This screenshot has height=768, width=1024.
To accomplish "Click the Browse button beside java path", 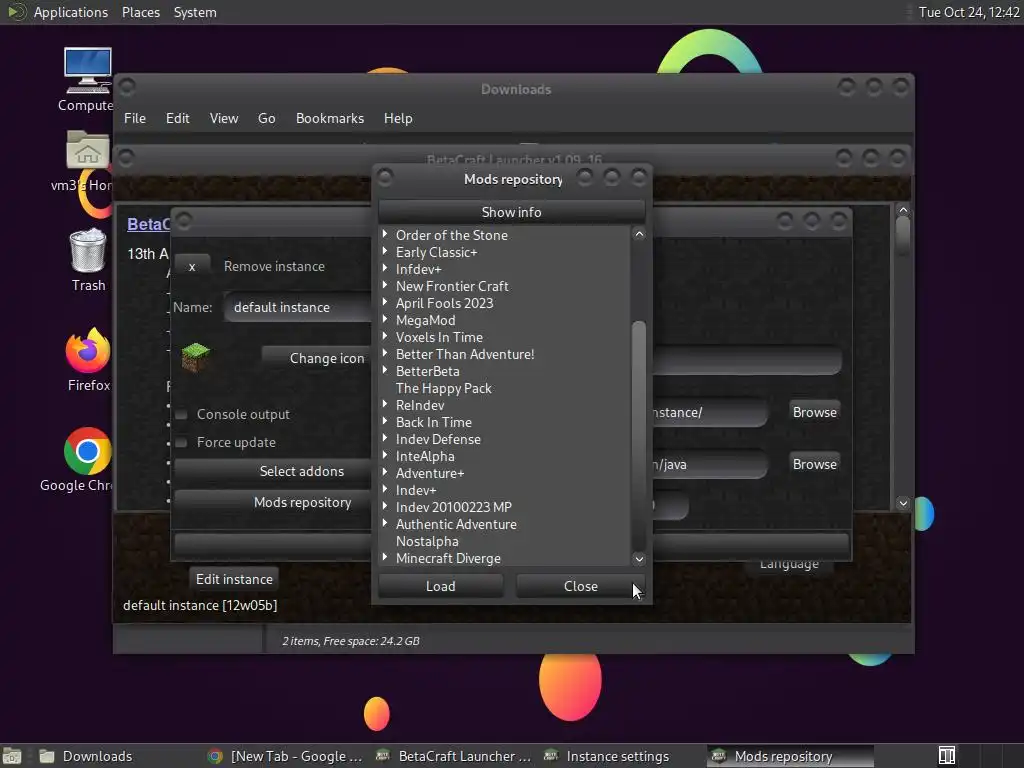I will pos(814,464).
